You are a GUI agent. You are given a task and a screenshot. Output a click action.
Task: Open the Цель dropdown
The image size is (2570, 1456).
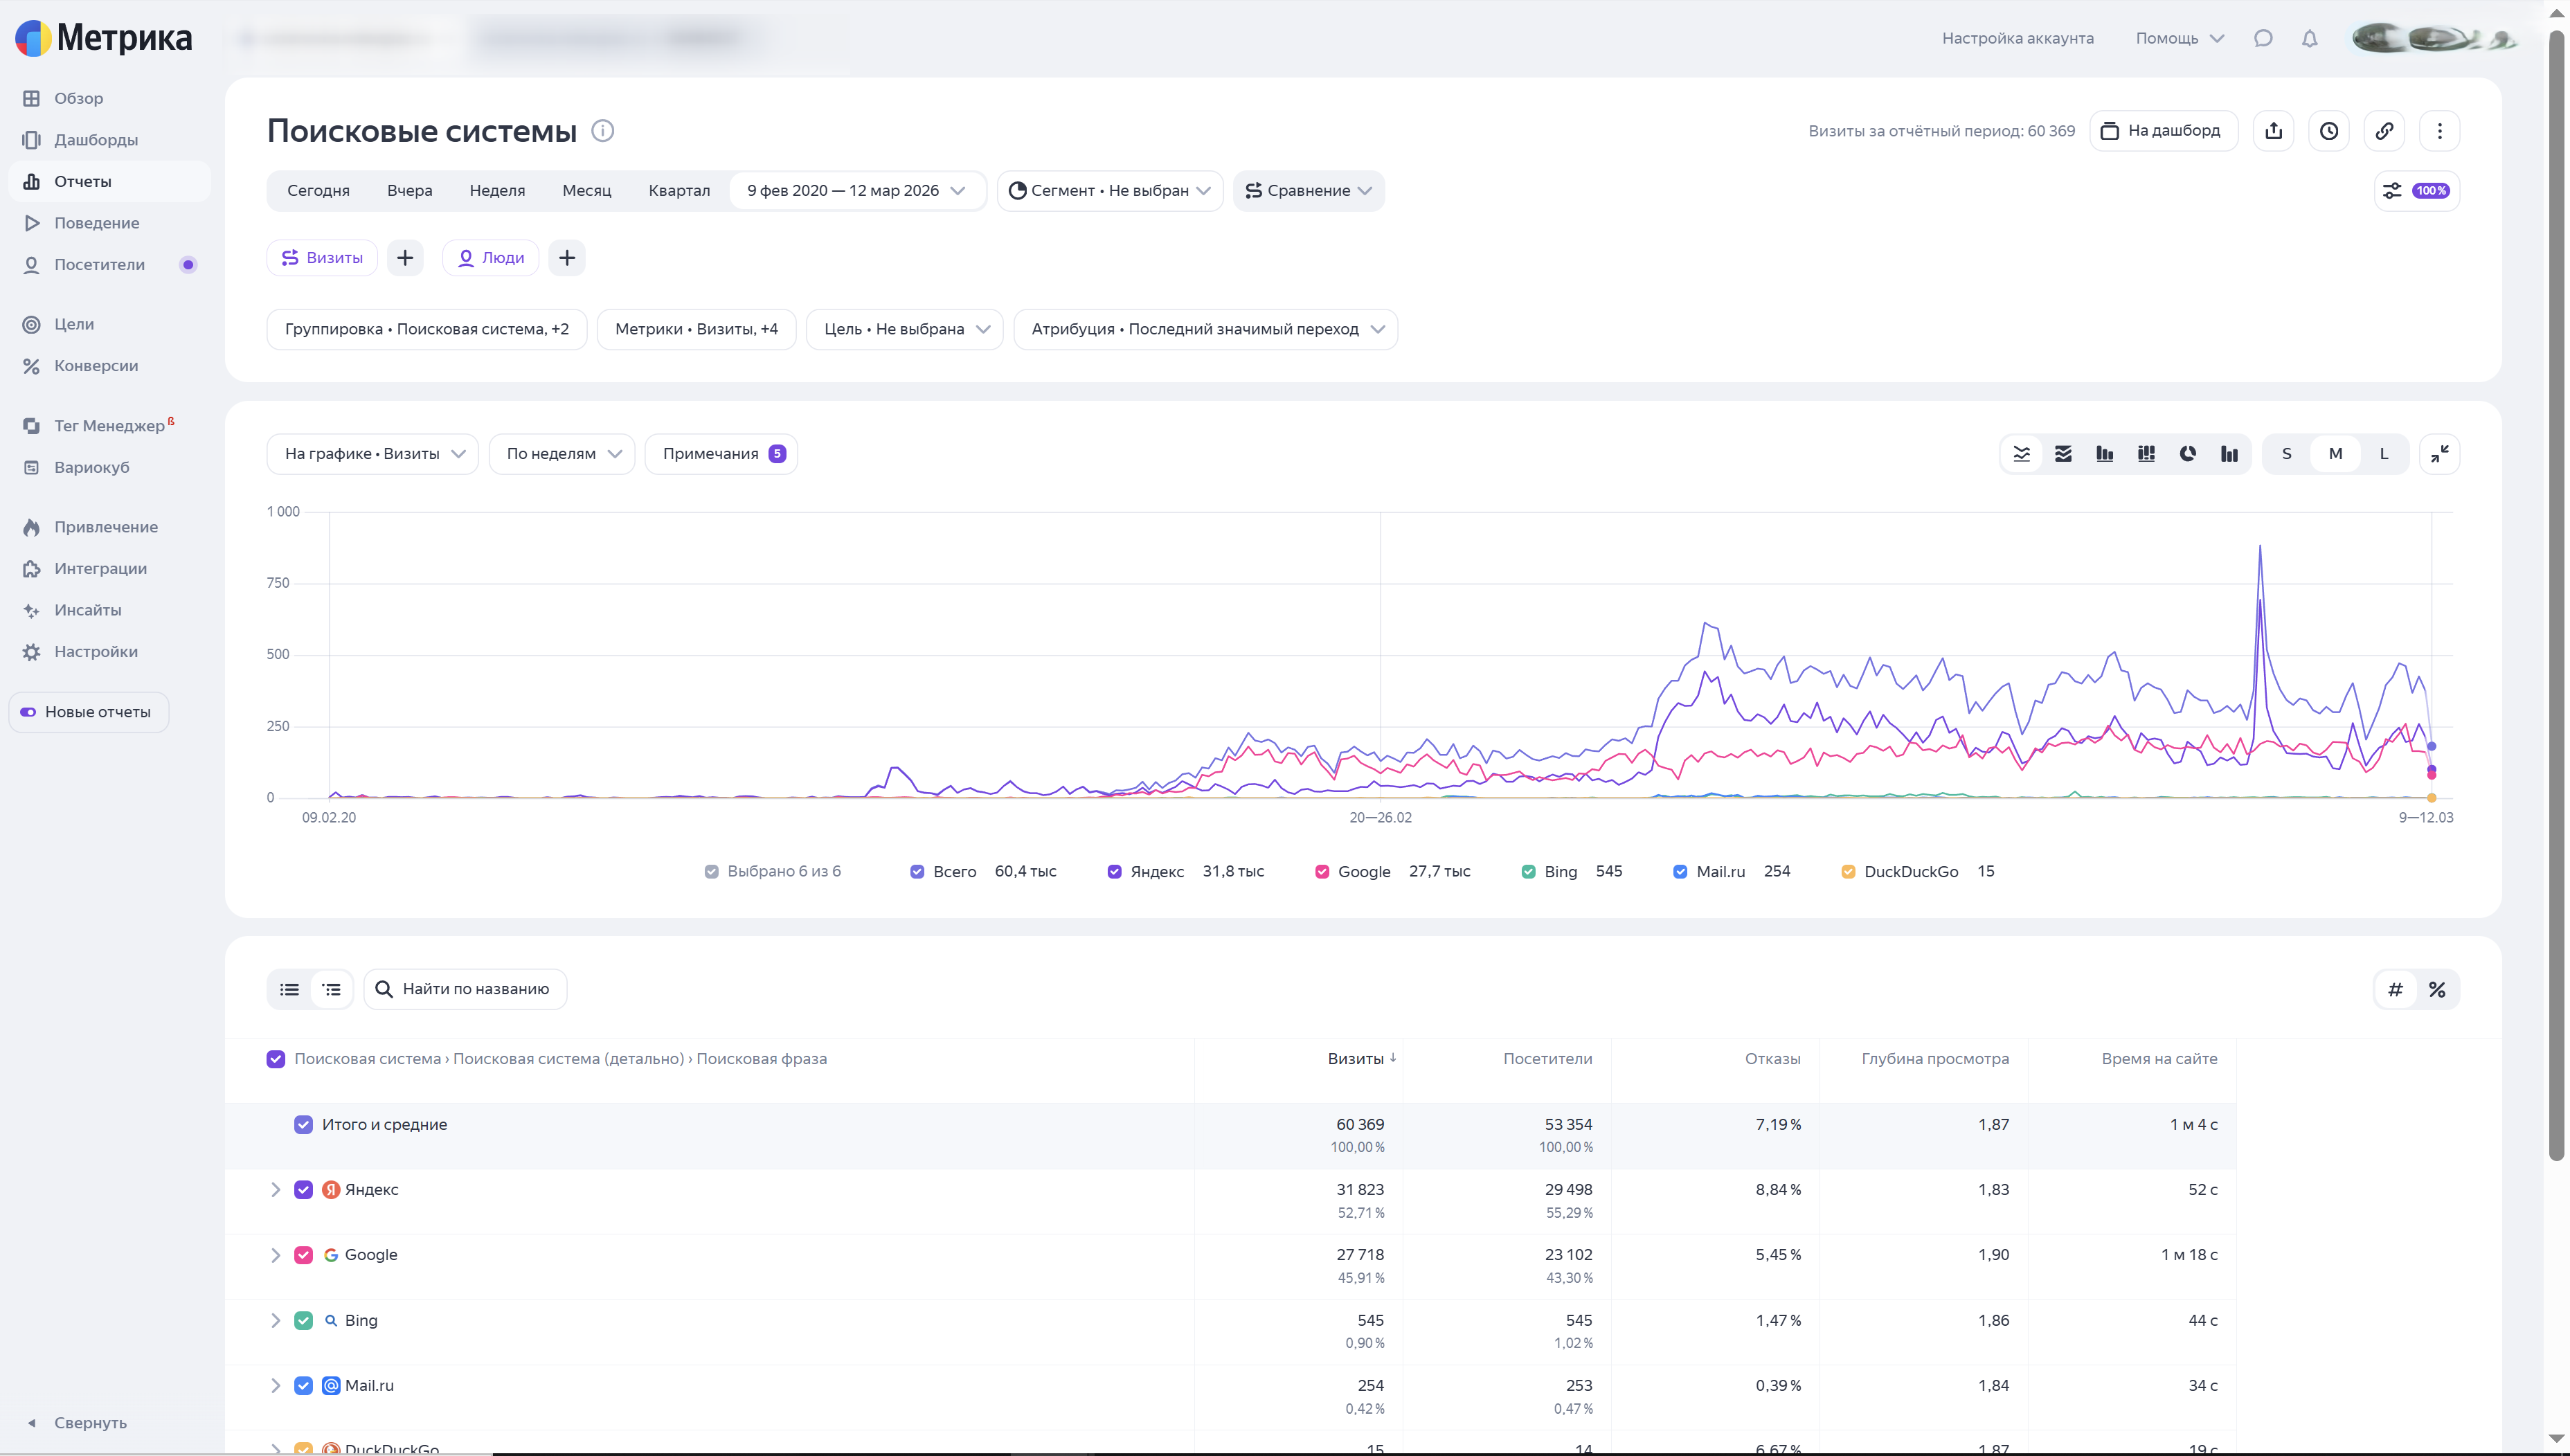905,329
